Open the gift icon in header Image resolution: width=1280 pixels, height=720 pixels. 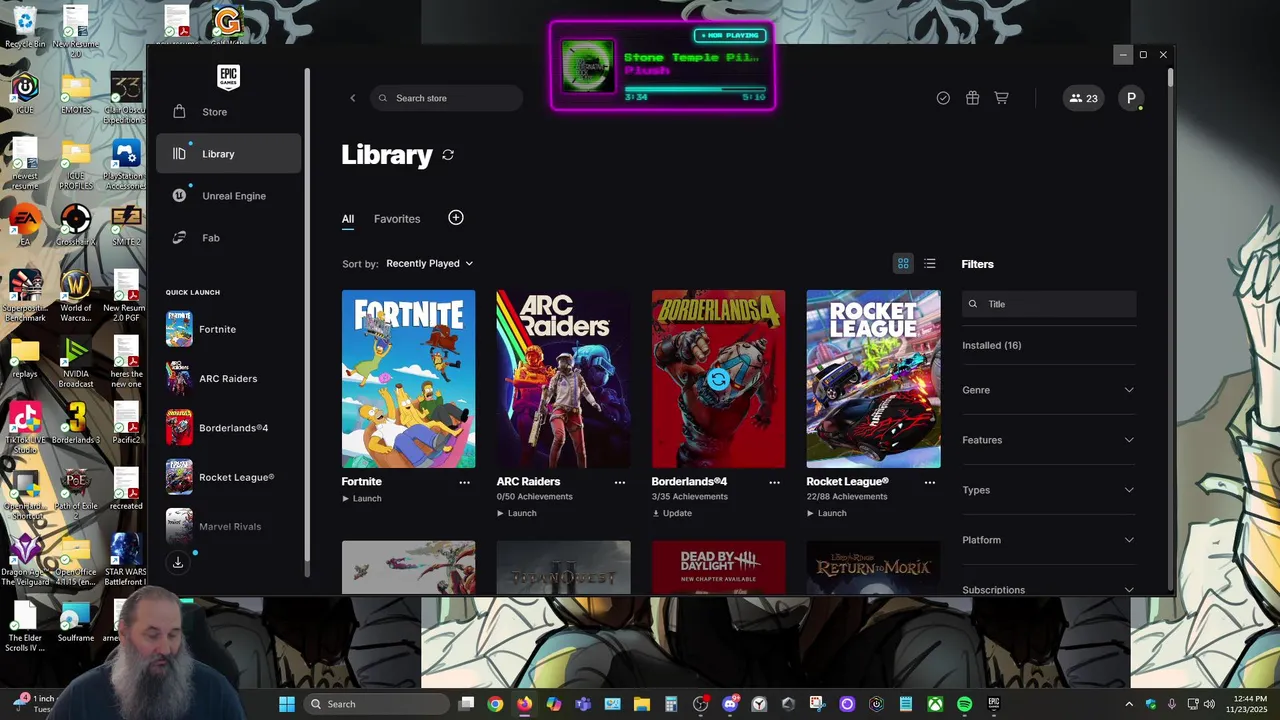972,98
